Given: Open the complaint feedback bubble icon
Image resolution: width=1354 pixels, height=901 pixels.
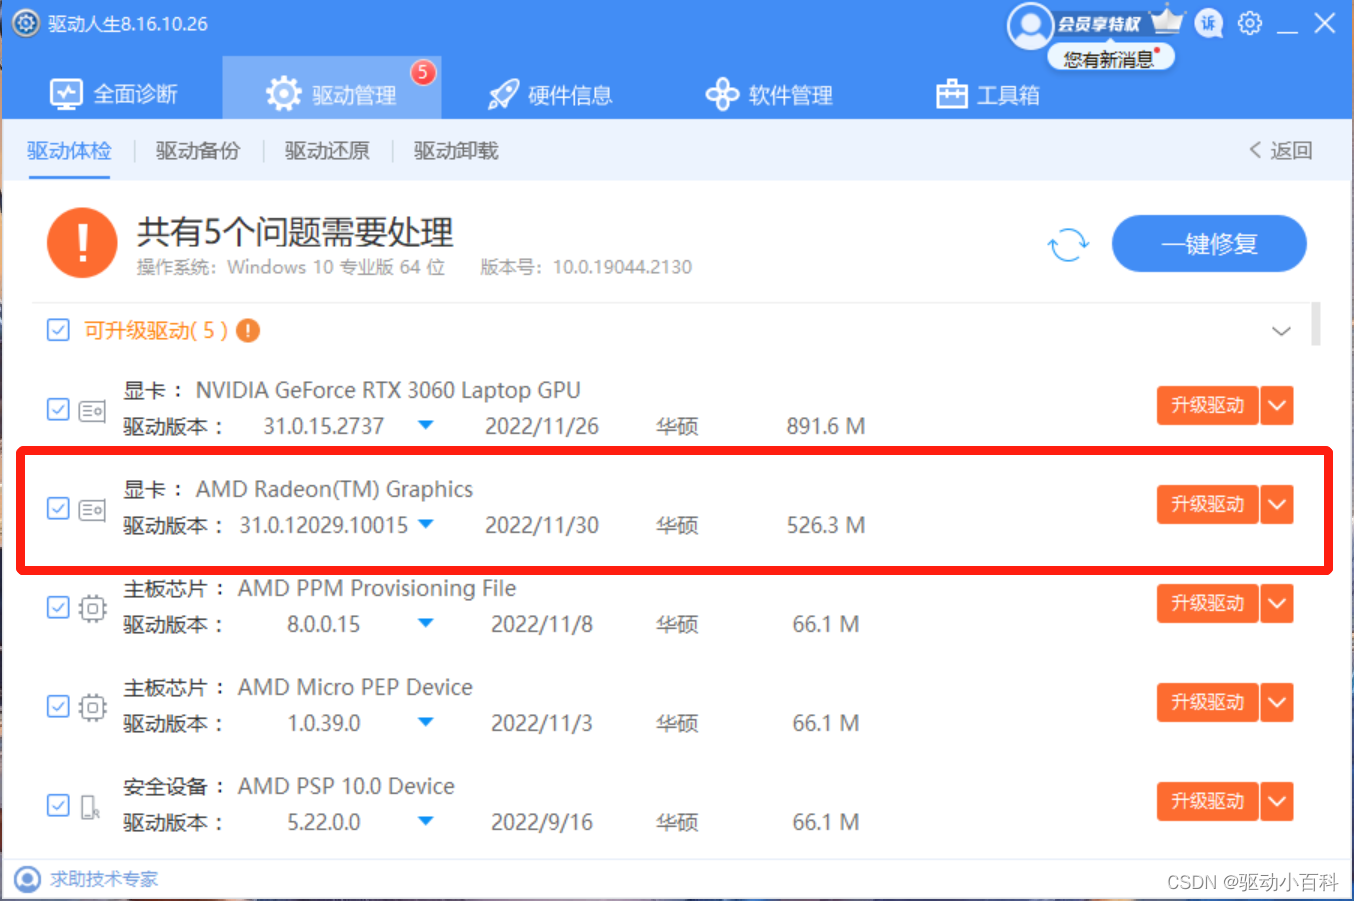Looking at the screenshot, I should pos(1209,23).
